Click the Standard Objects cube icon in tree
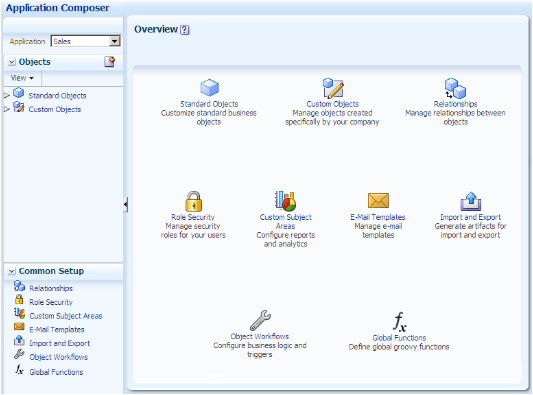The width and height of the screenshot is (533, 395). tap(18, 93)
